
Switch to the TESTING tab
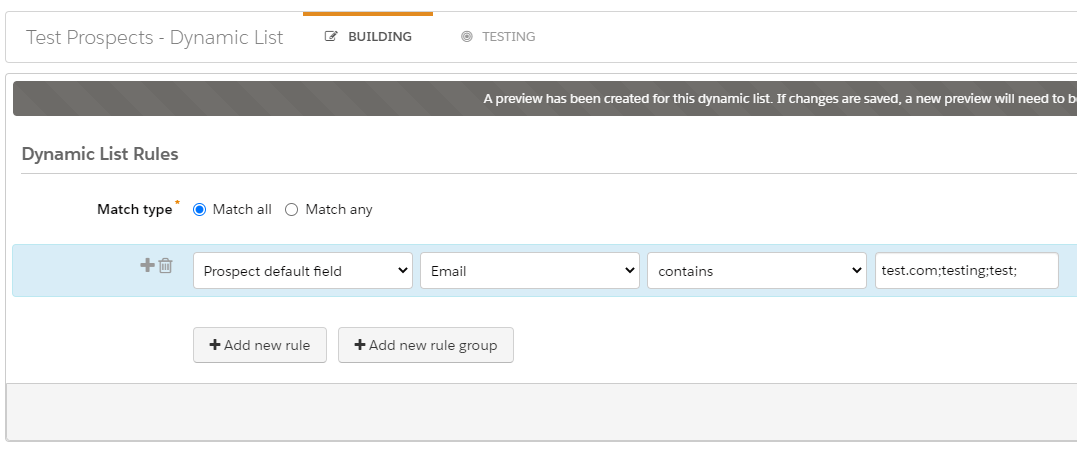tap(498, 37)
